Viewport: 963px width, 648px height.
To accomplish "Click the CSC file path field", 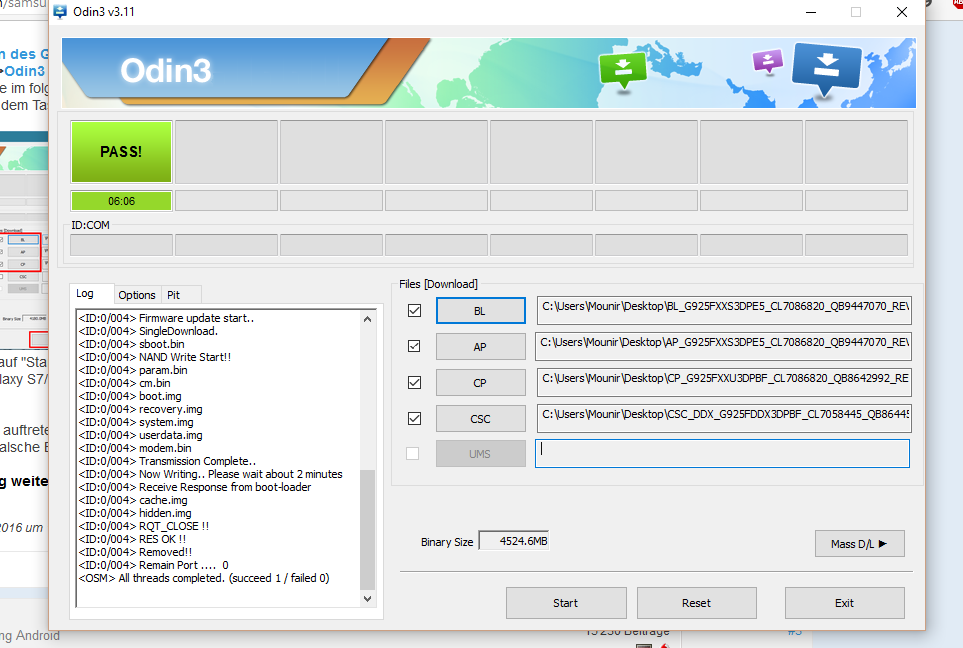I will 724,418.
